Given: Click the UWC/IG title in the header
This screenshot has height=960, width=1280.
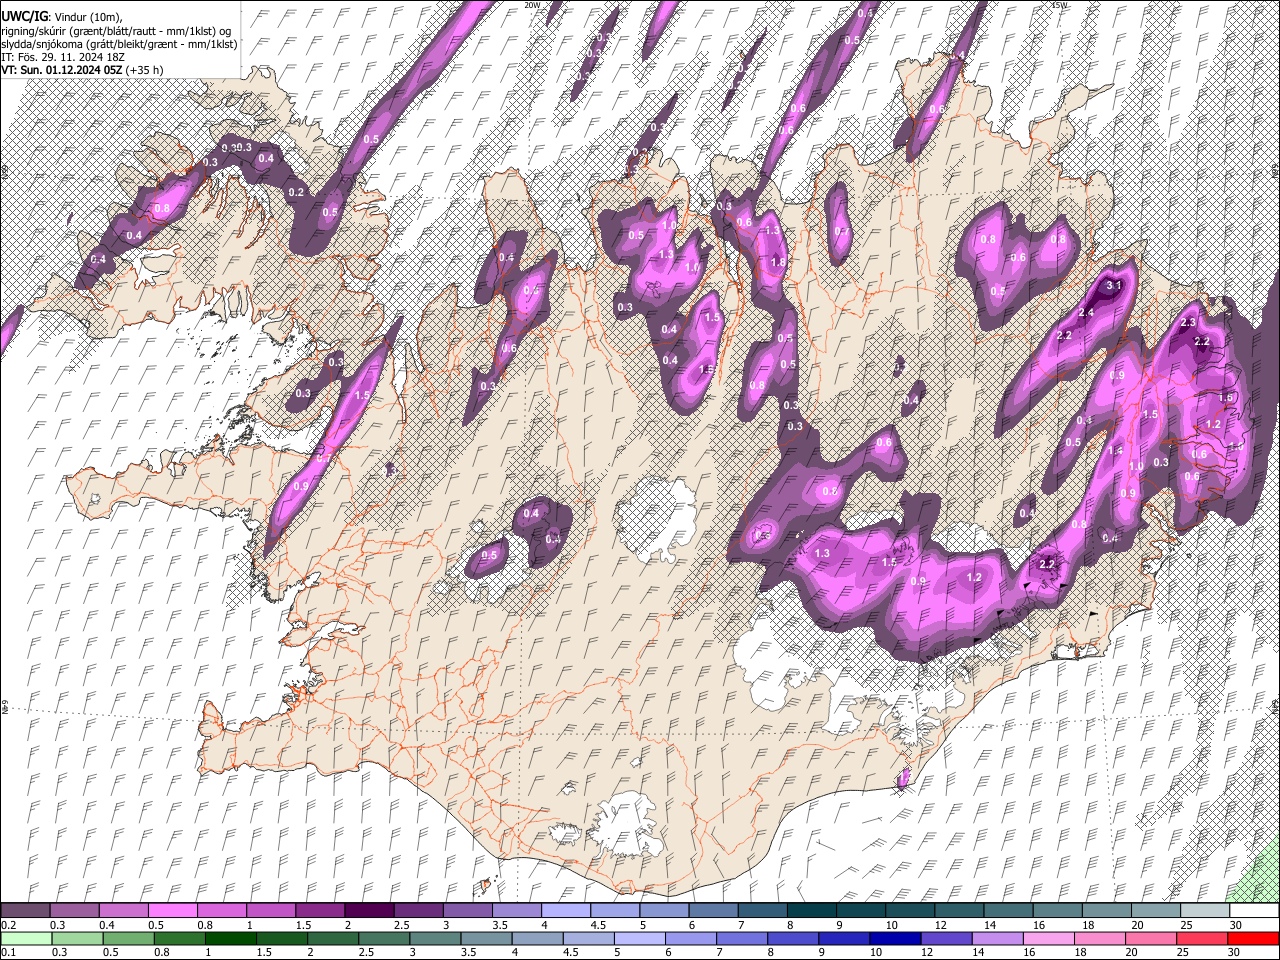Looking at the screenshot, I should point(23,17).
